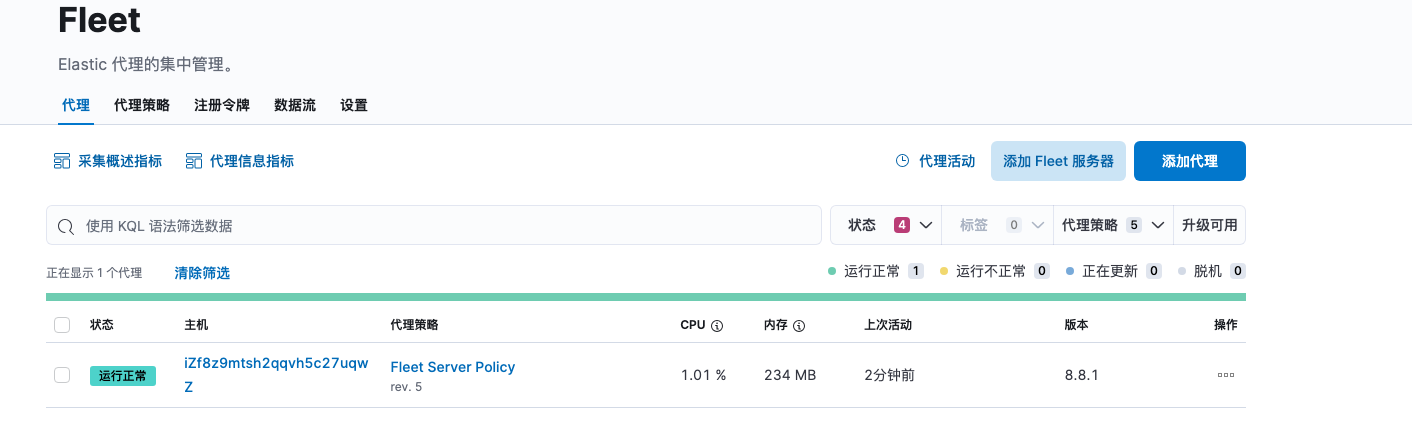
Task: Click the 正在显示 1 个代理 text
Action: pyautogui.click(x=94, y=273)
